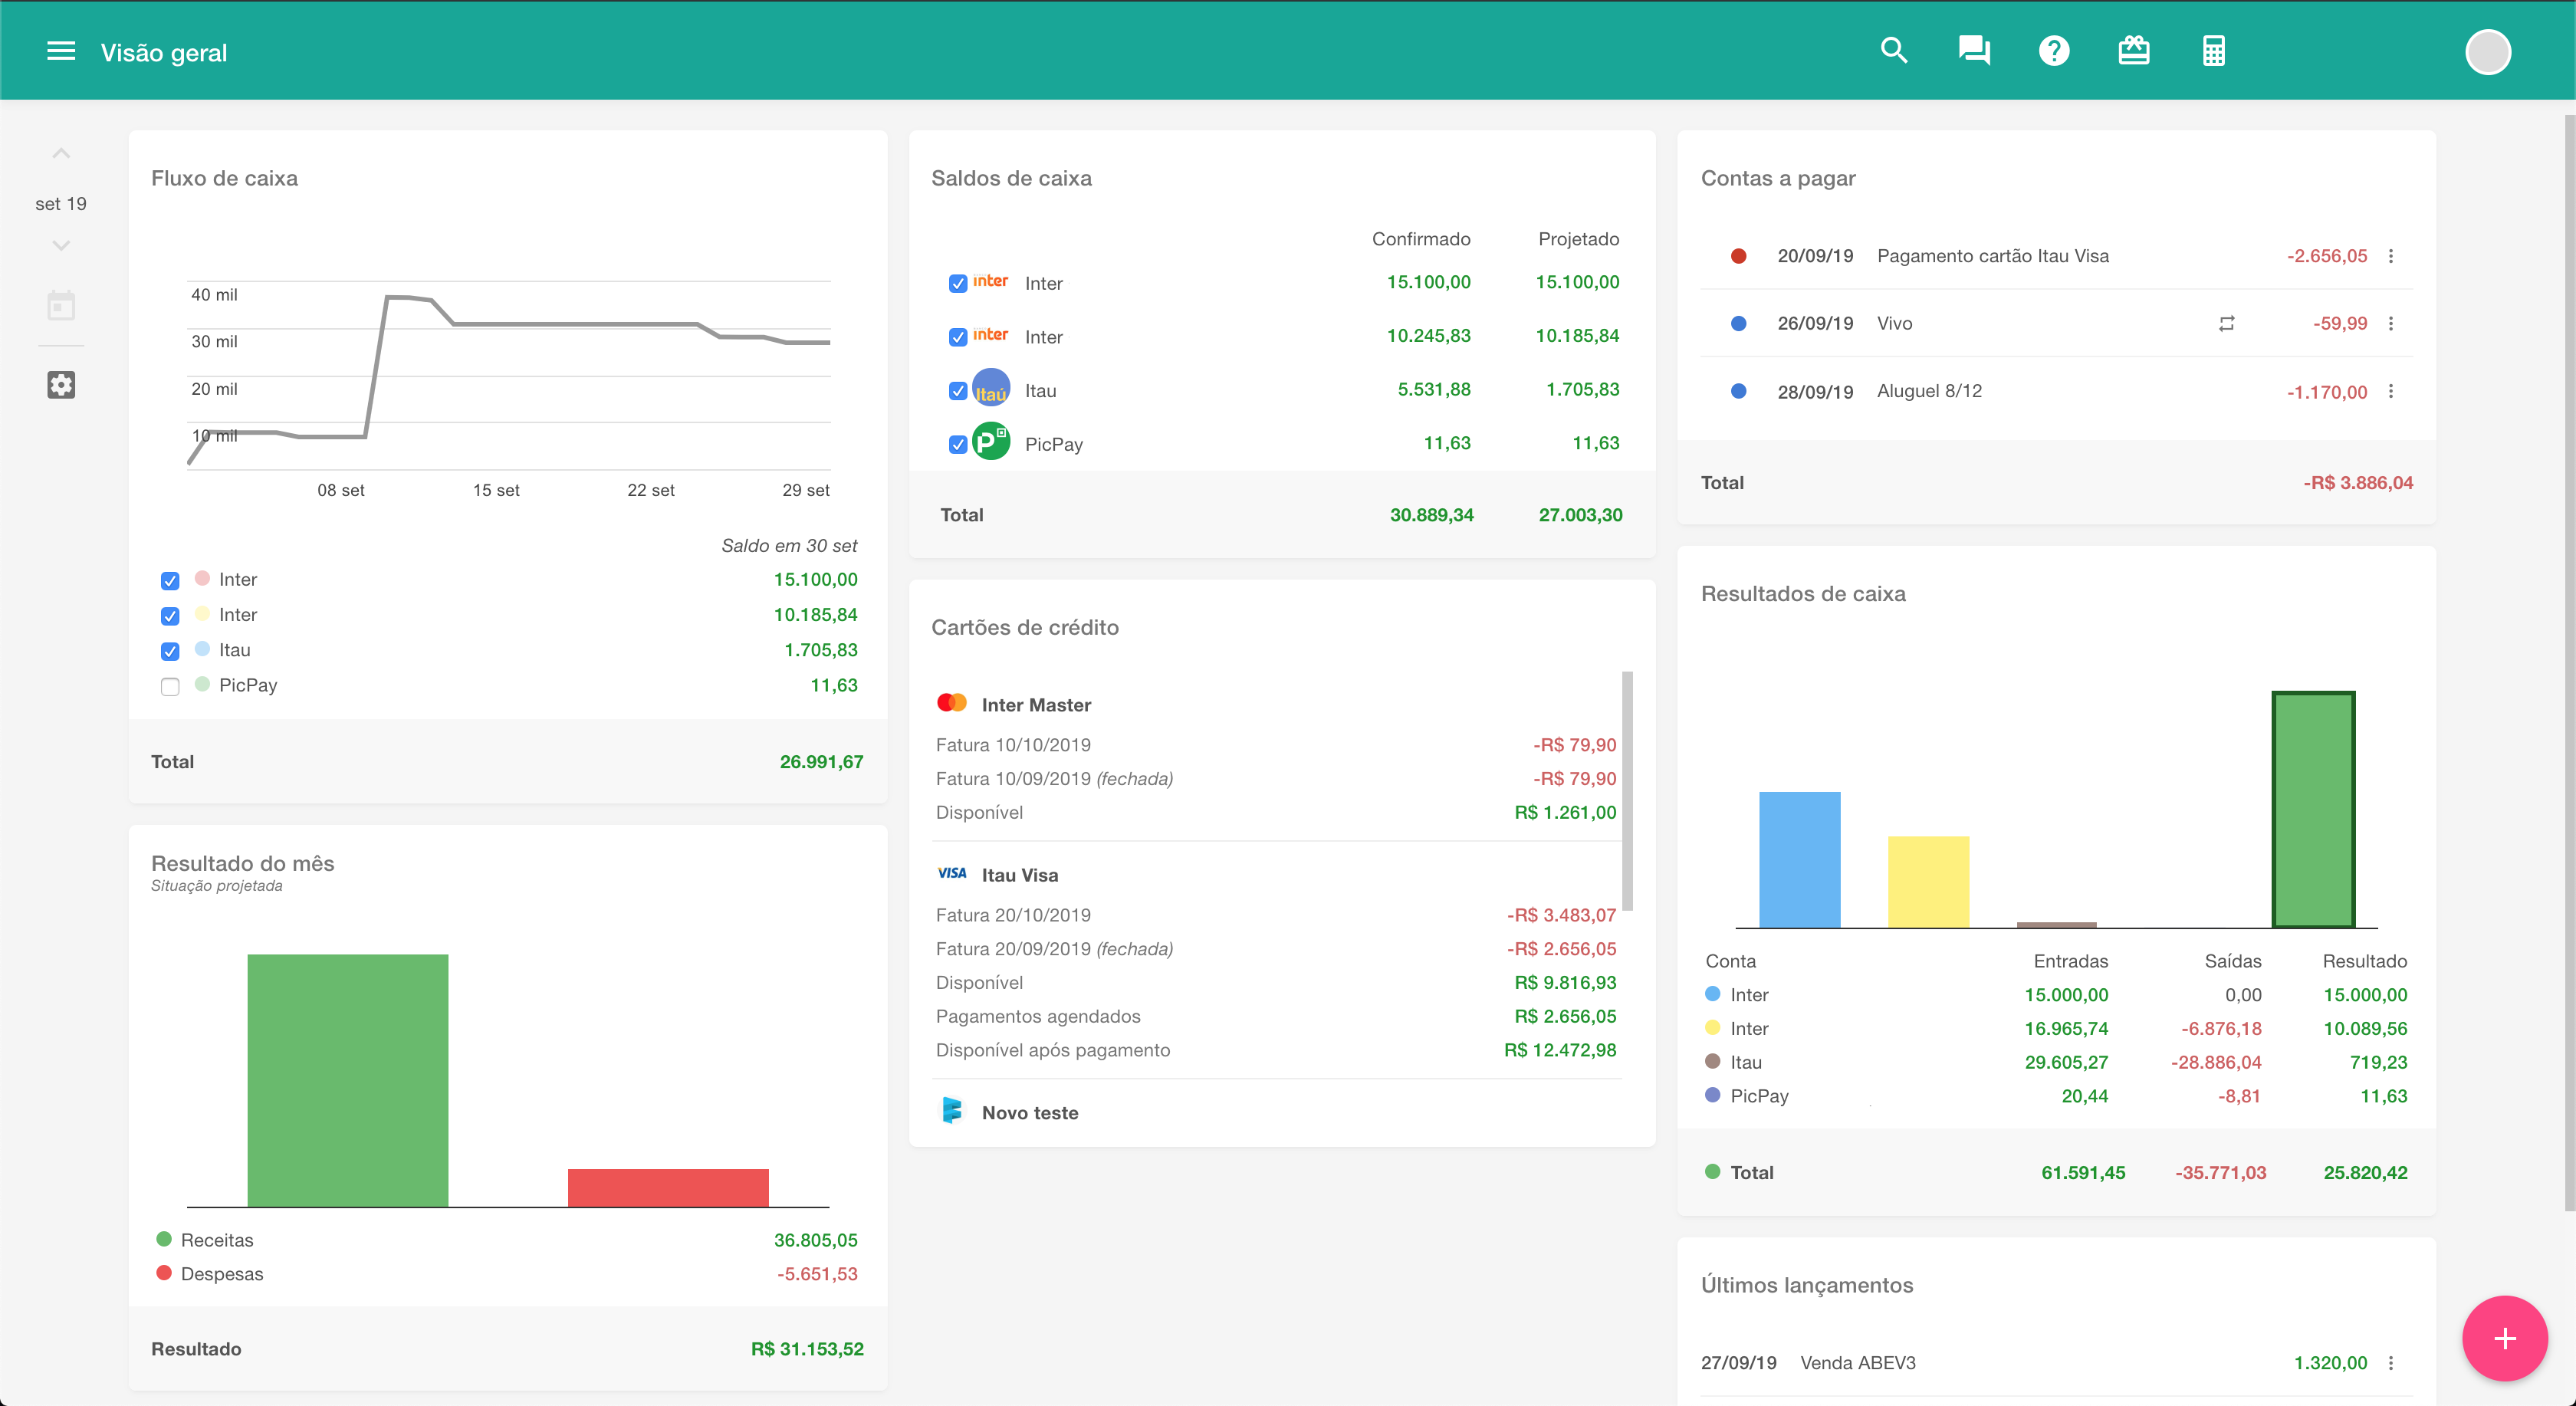Viewport: 2576px width, 1406px height.
Task: Enable PicPay checkbox in Fluxo de caixa
Action: (170, 687)
